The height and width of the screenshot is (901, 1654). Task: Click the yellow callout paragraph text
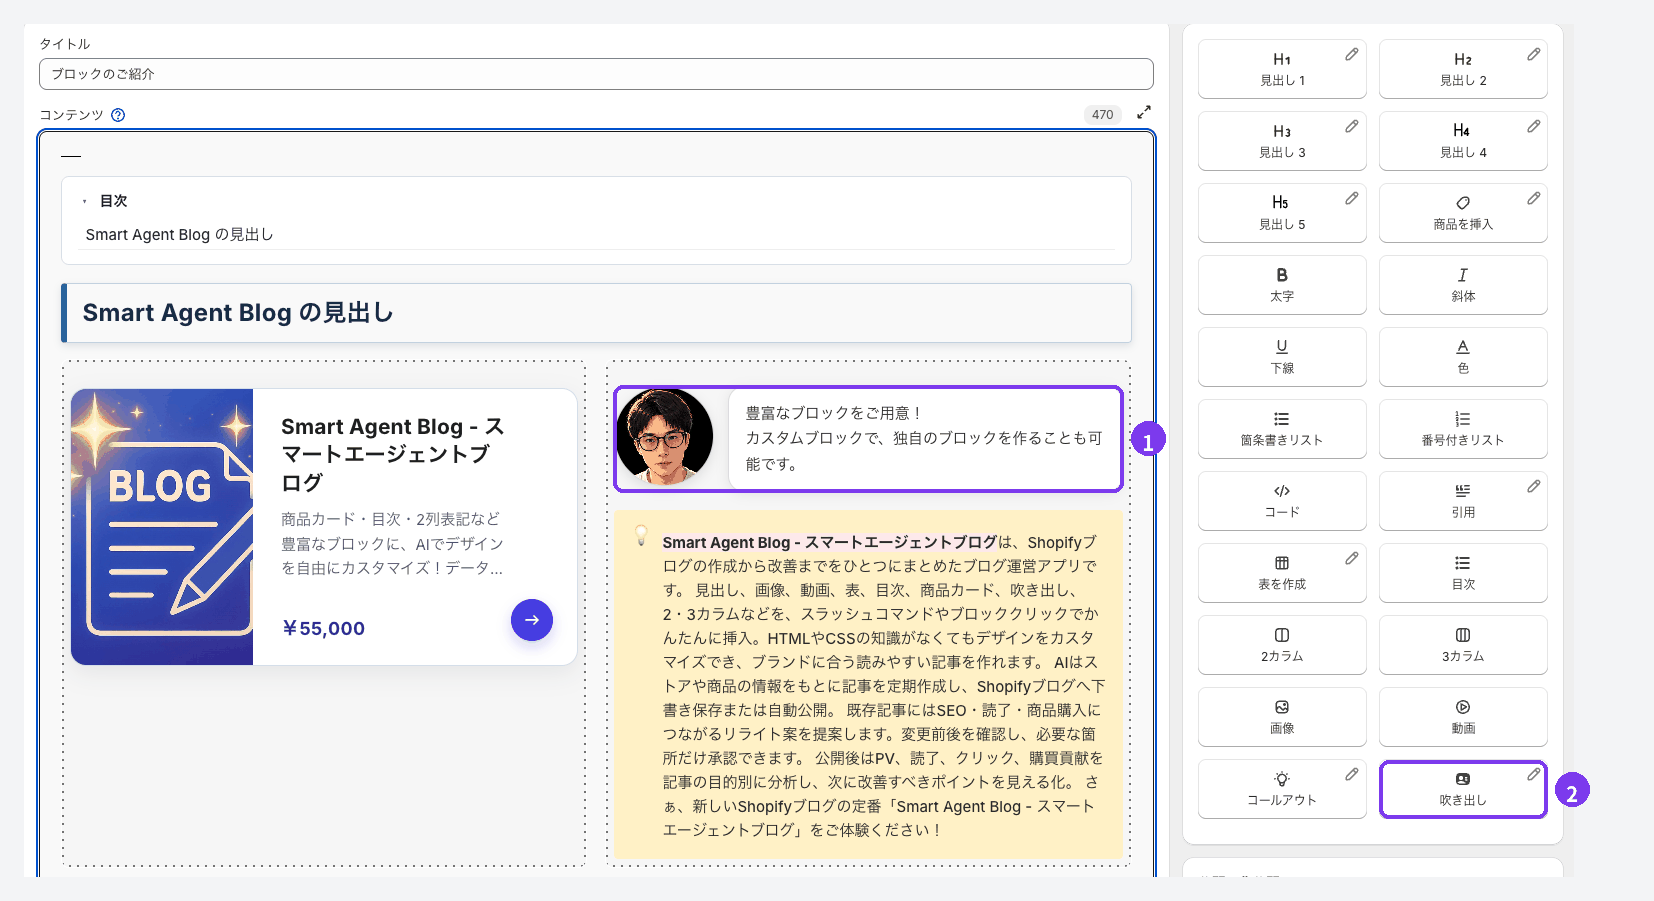click(x=883, y=686)
